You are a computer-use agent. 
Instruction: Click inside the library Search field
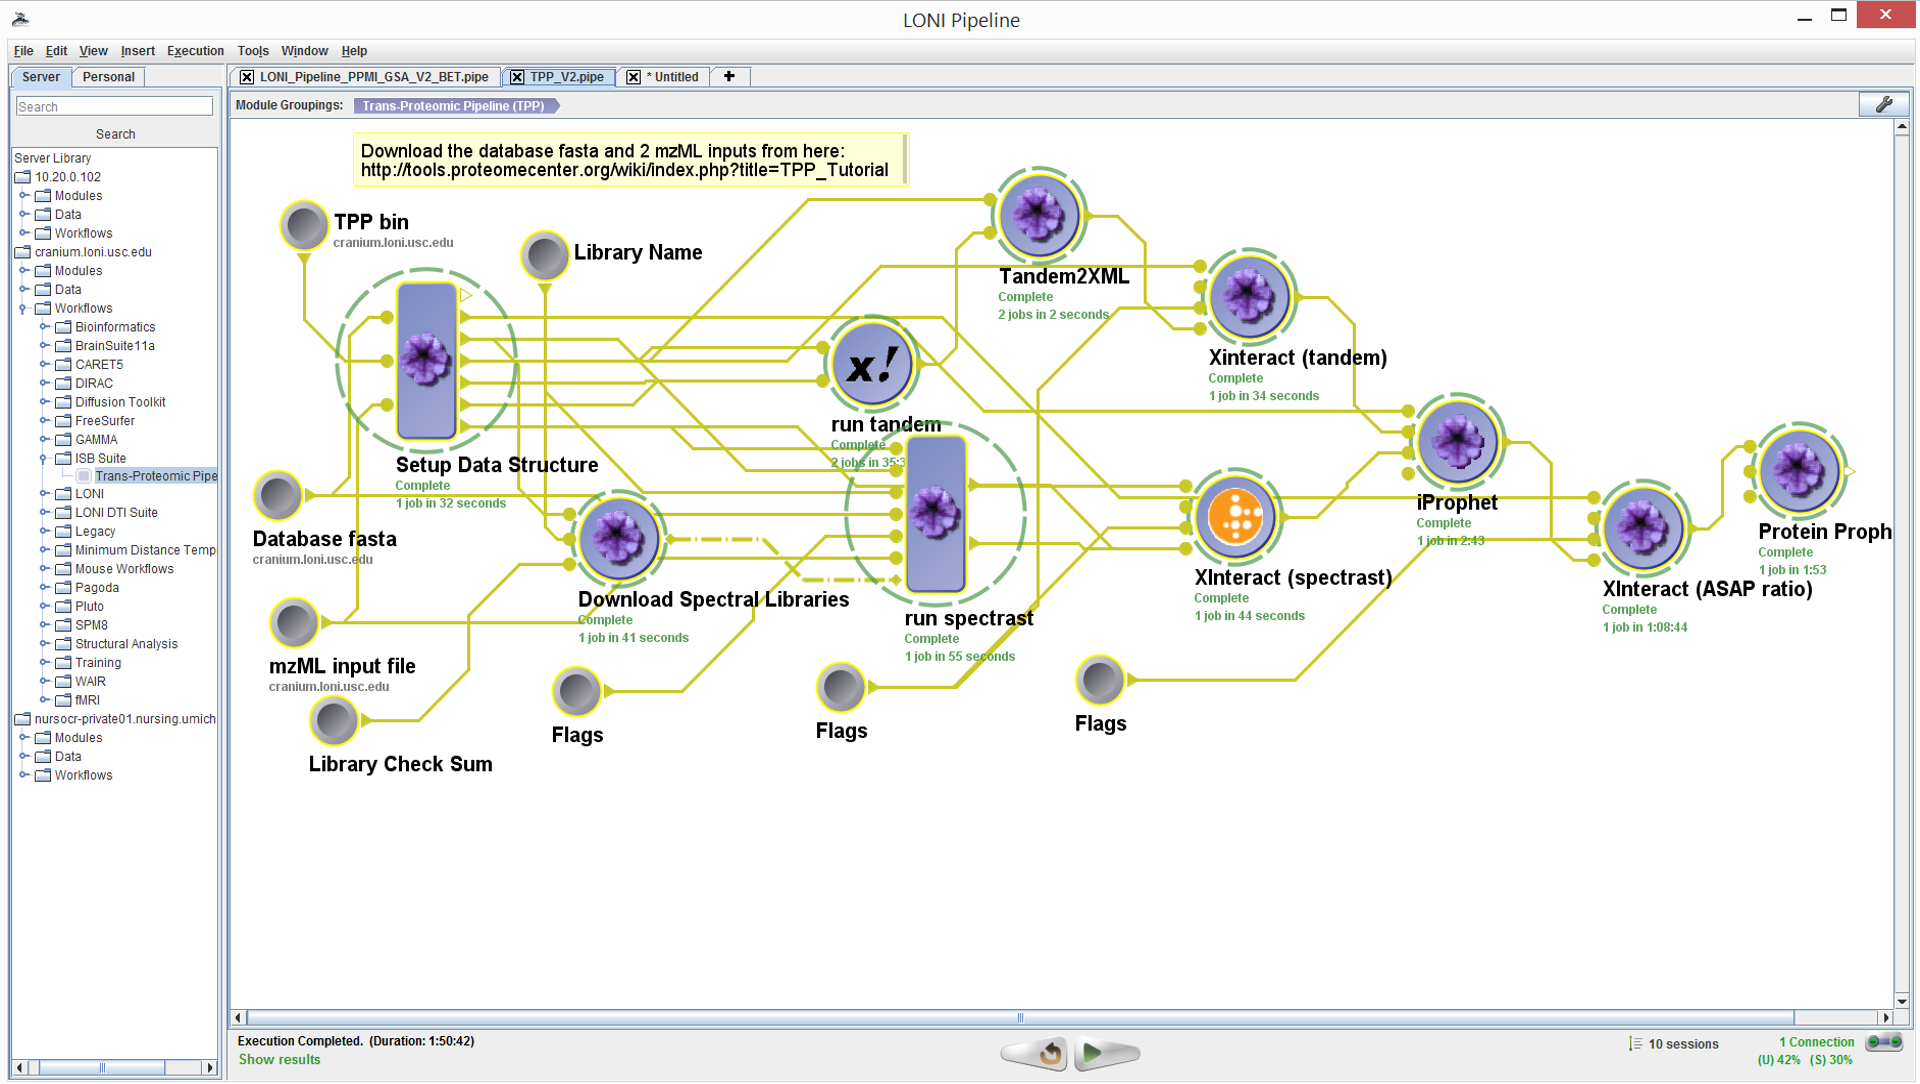click(114, 107)
